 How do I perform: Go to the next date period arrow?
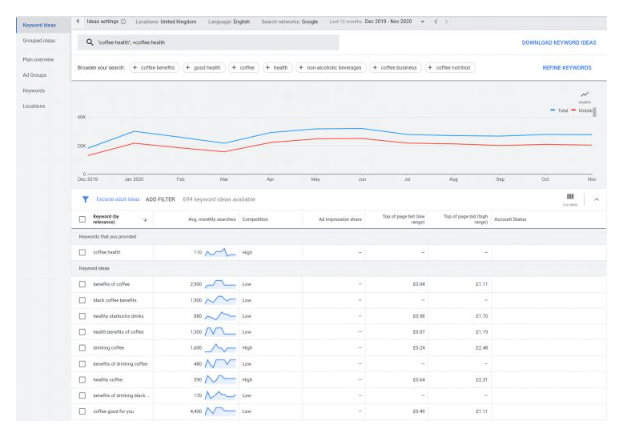[x=446, y=21]
